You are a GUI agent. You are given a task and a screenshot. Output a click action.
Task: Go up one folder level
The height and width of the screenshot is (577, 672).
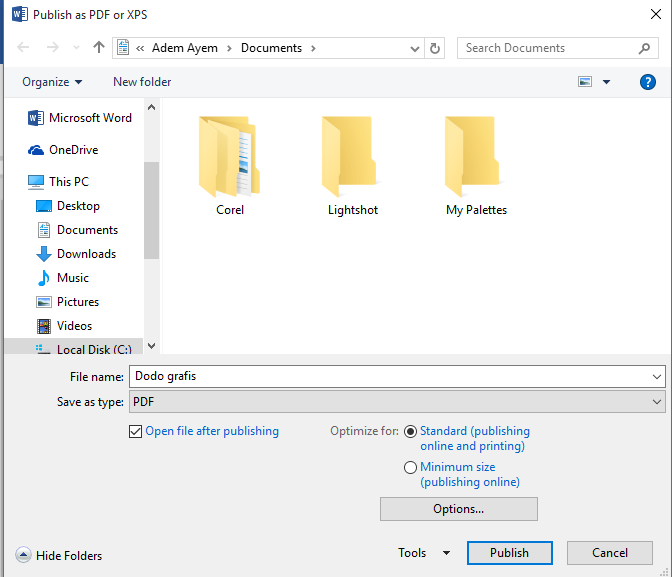[x=99, y=47]
